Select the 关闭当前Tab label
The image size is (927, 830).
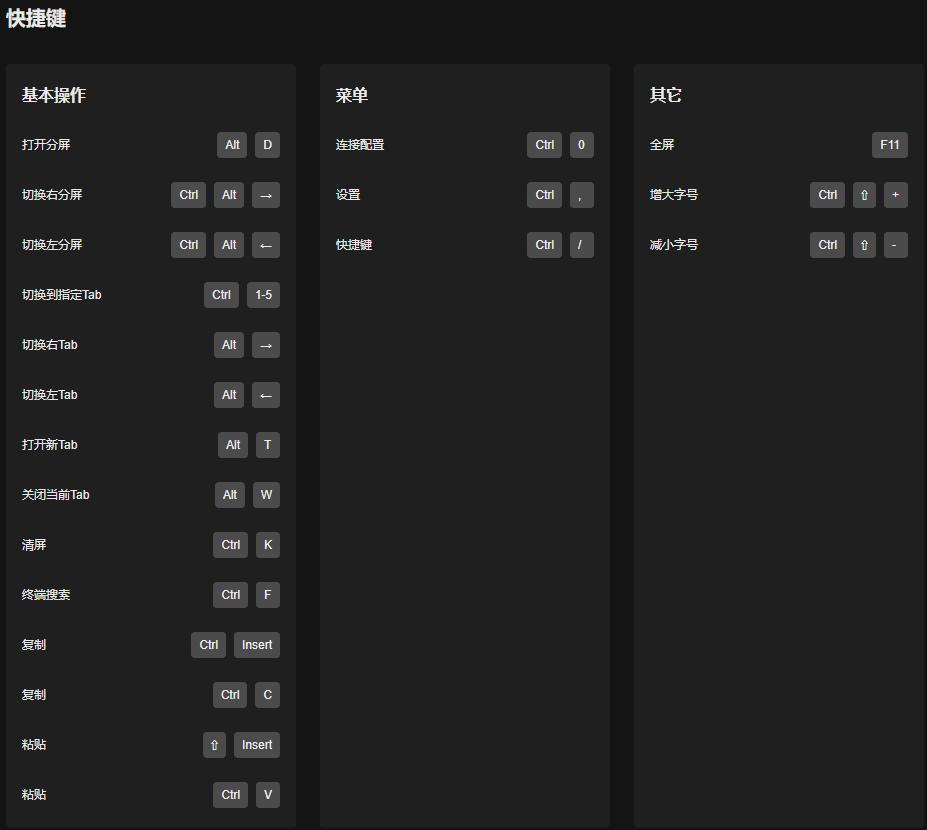(x=56, y=495)
